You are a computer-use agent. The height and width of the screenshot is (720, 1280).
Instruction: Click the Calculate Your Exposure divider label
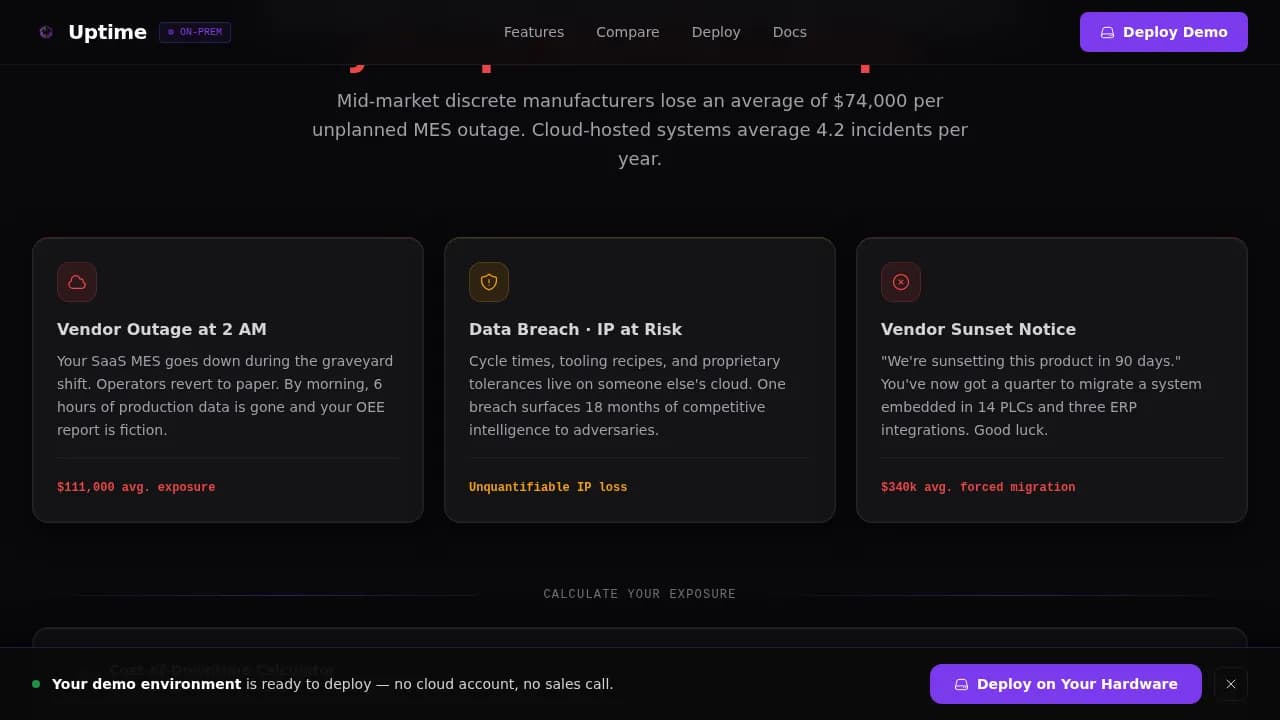[x=640, y=594]
